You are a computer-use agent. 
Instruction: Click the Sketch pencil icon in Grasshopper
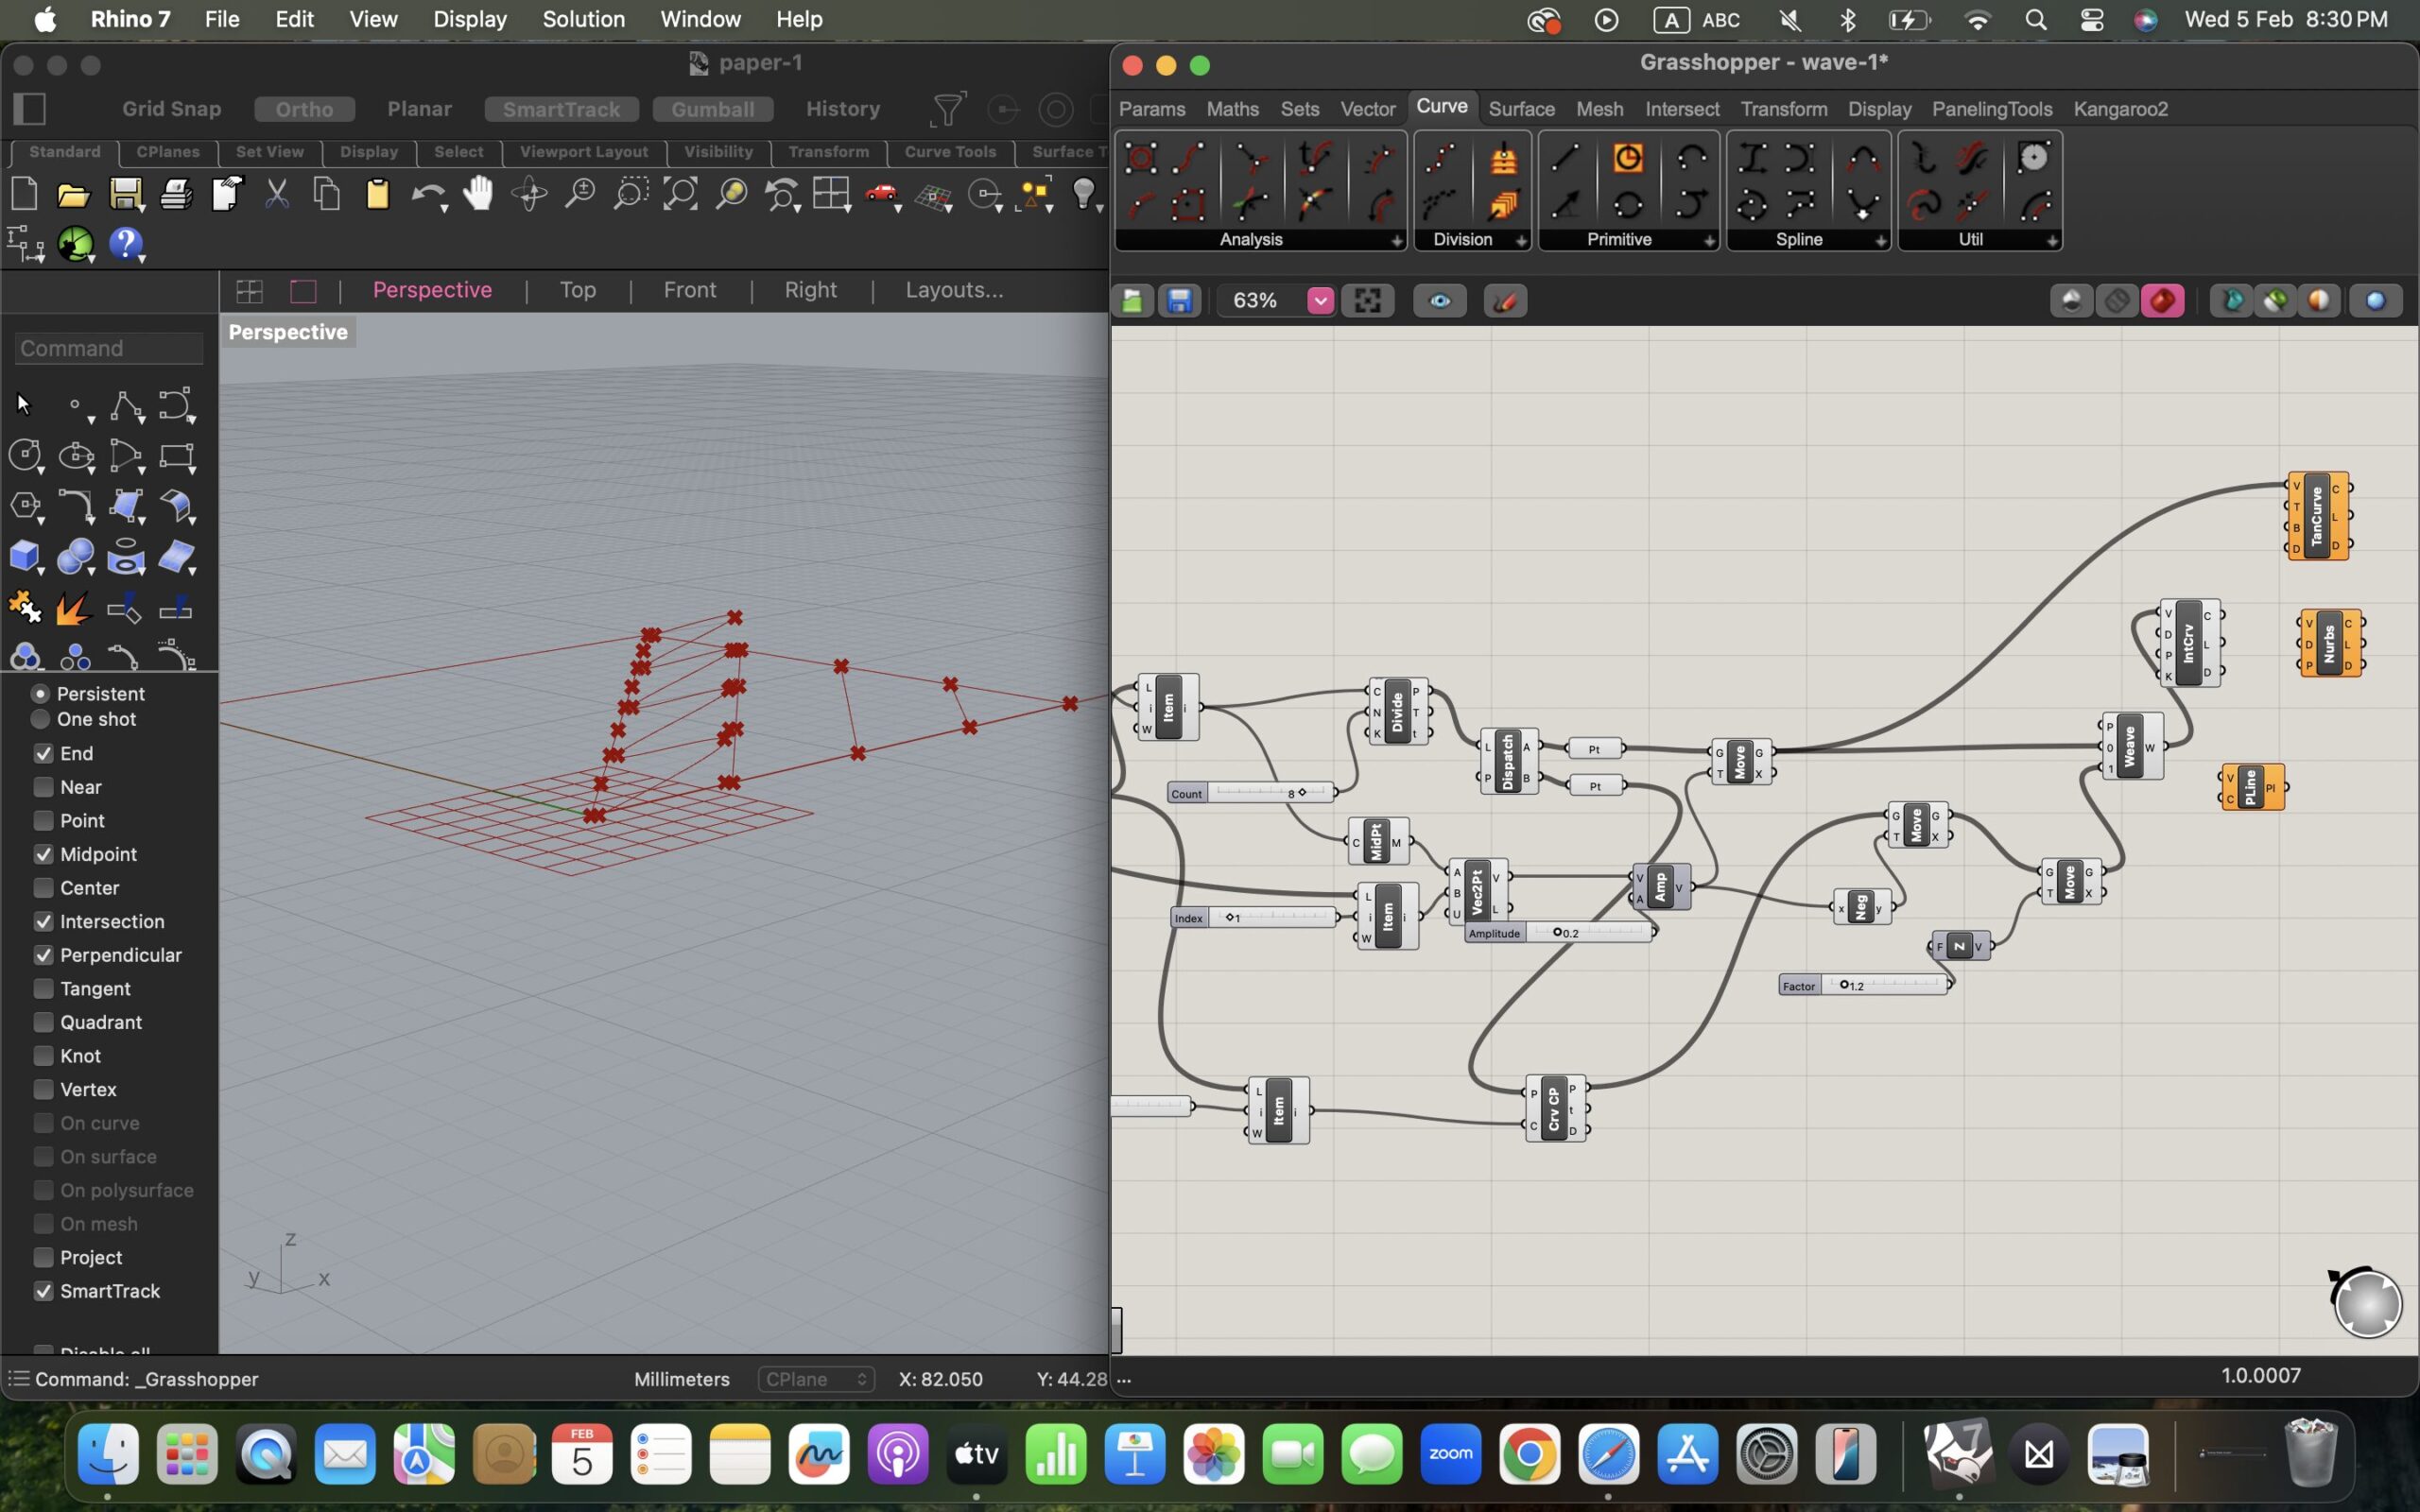(x=1506, y=301)
